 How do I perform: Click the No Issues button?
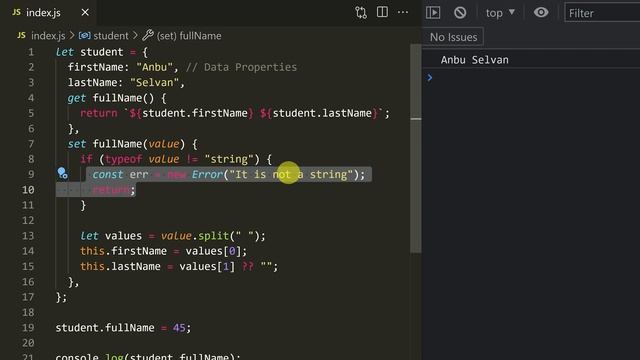point(453,37)
